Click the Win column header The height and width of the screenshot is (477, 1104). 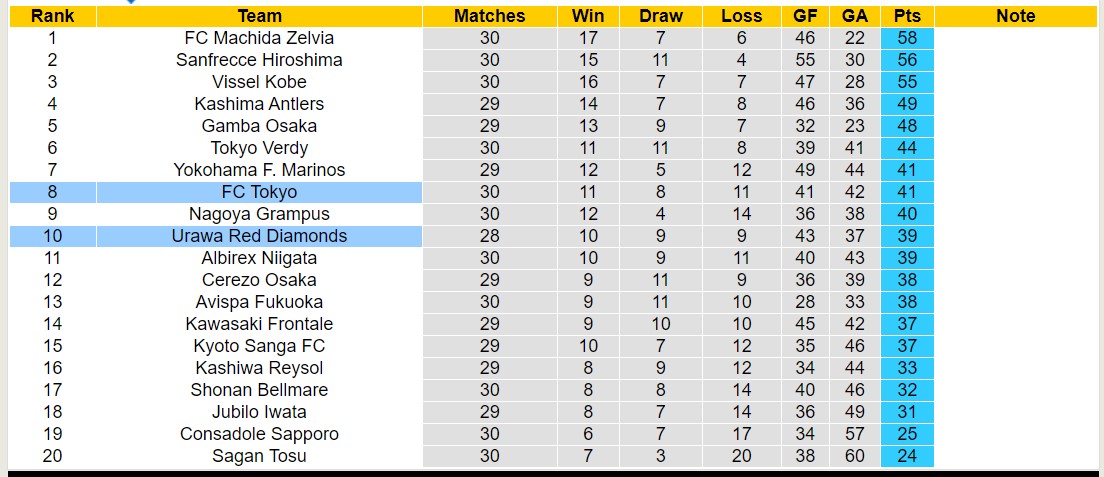coord(588,16)
